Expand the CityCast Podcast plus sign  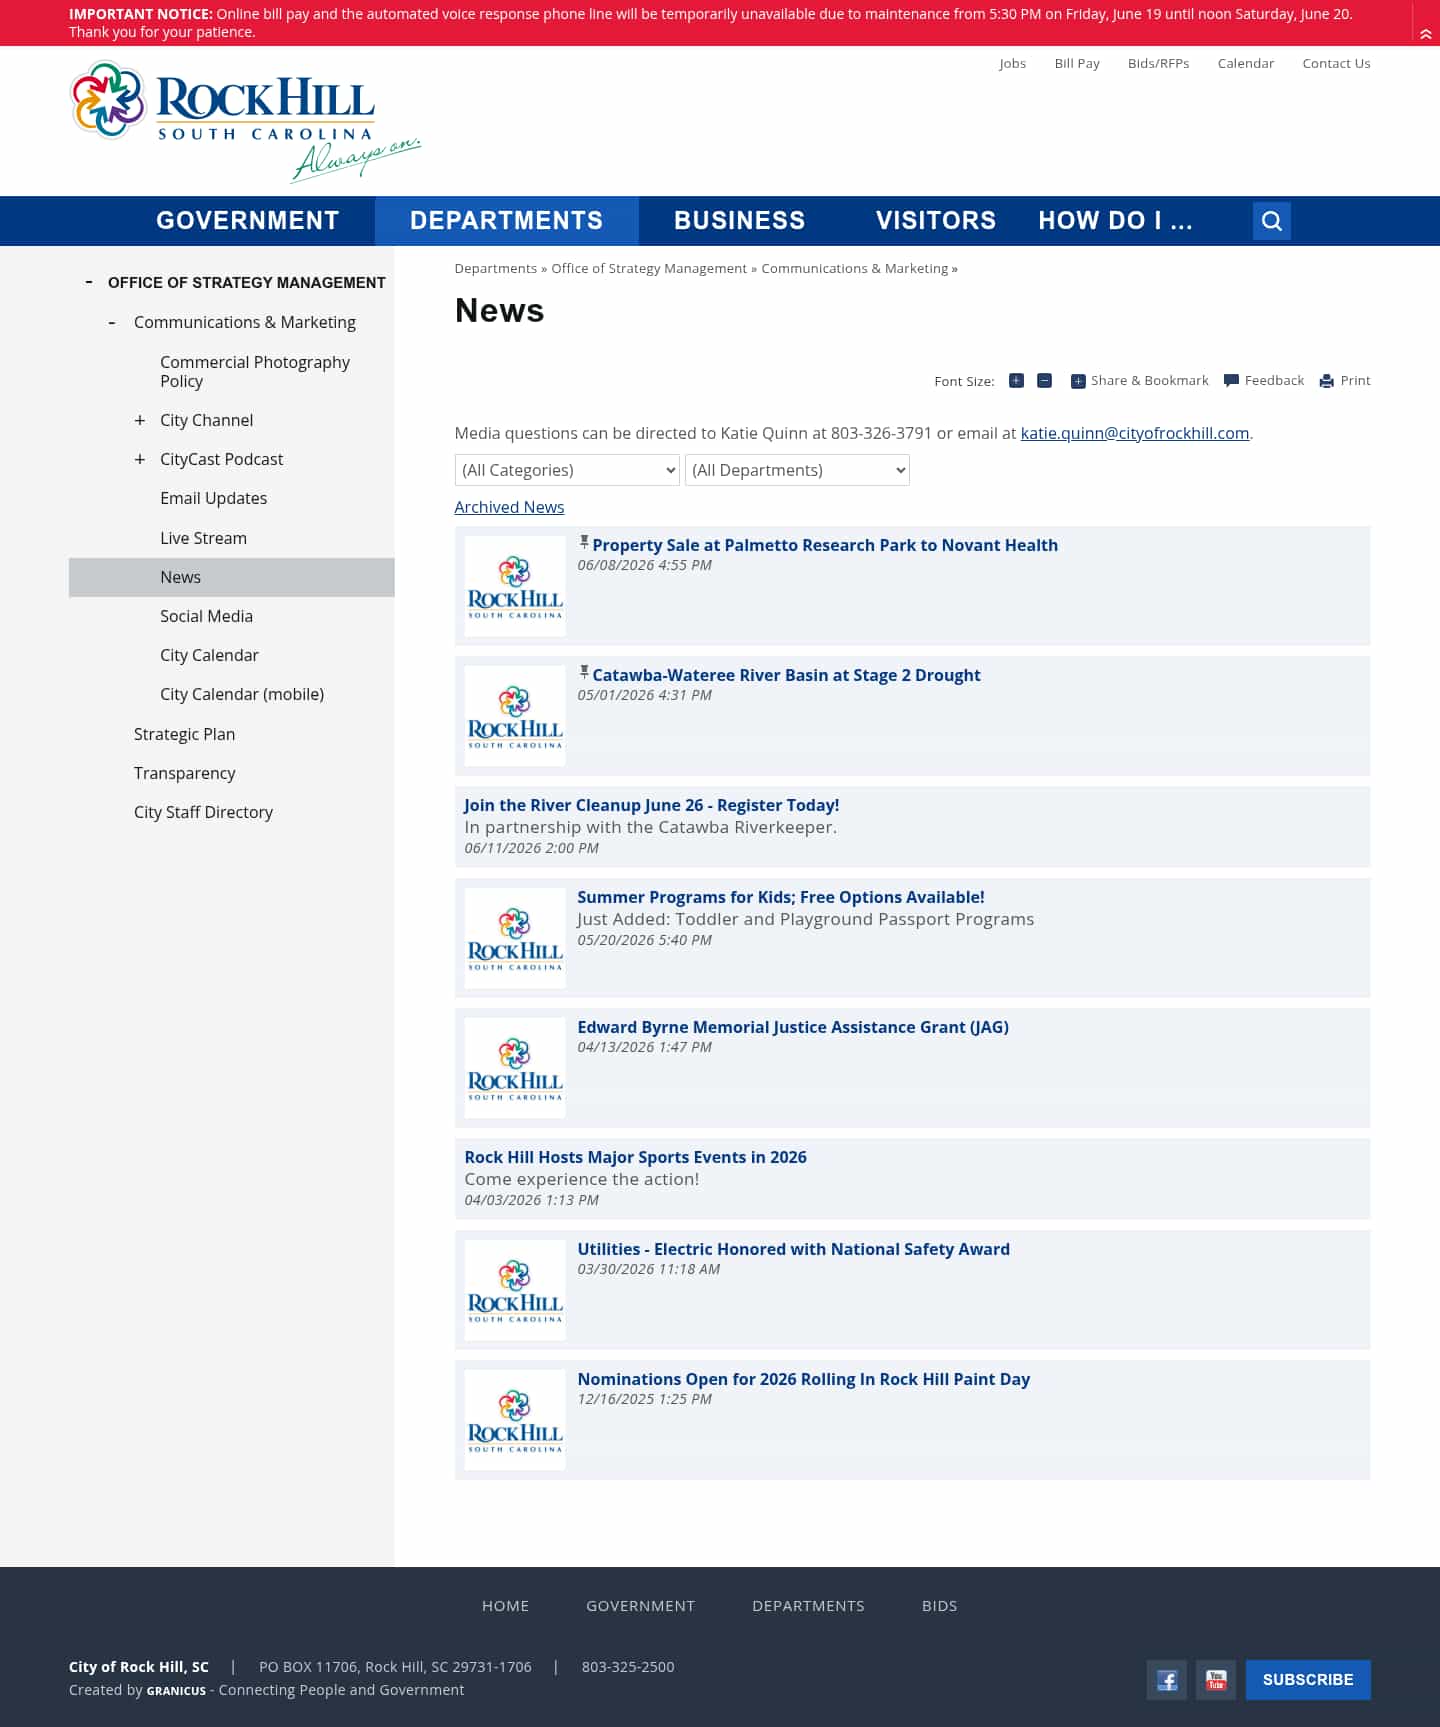[140, 460]
